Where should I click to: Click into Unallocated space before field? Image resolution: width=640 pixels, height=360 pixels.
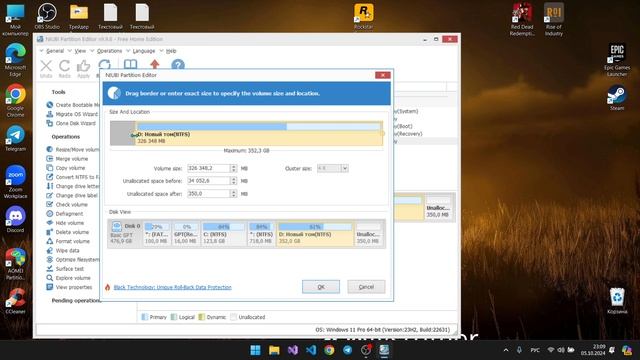[209, 181]
